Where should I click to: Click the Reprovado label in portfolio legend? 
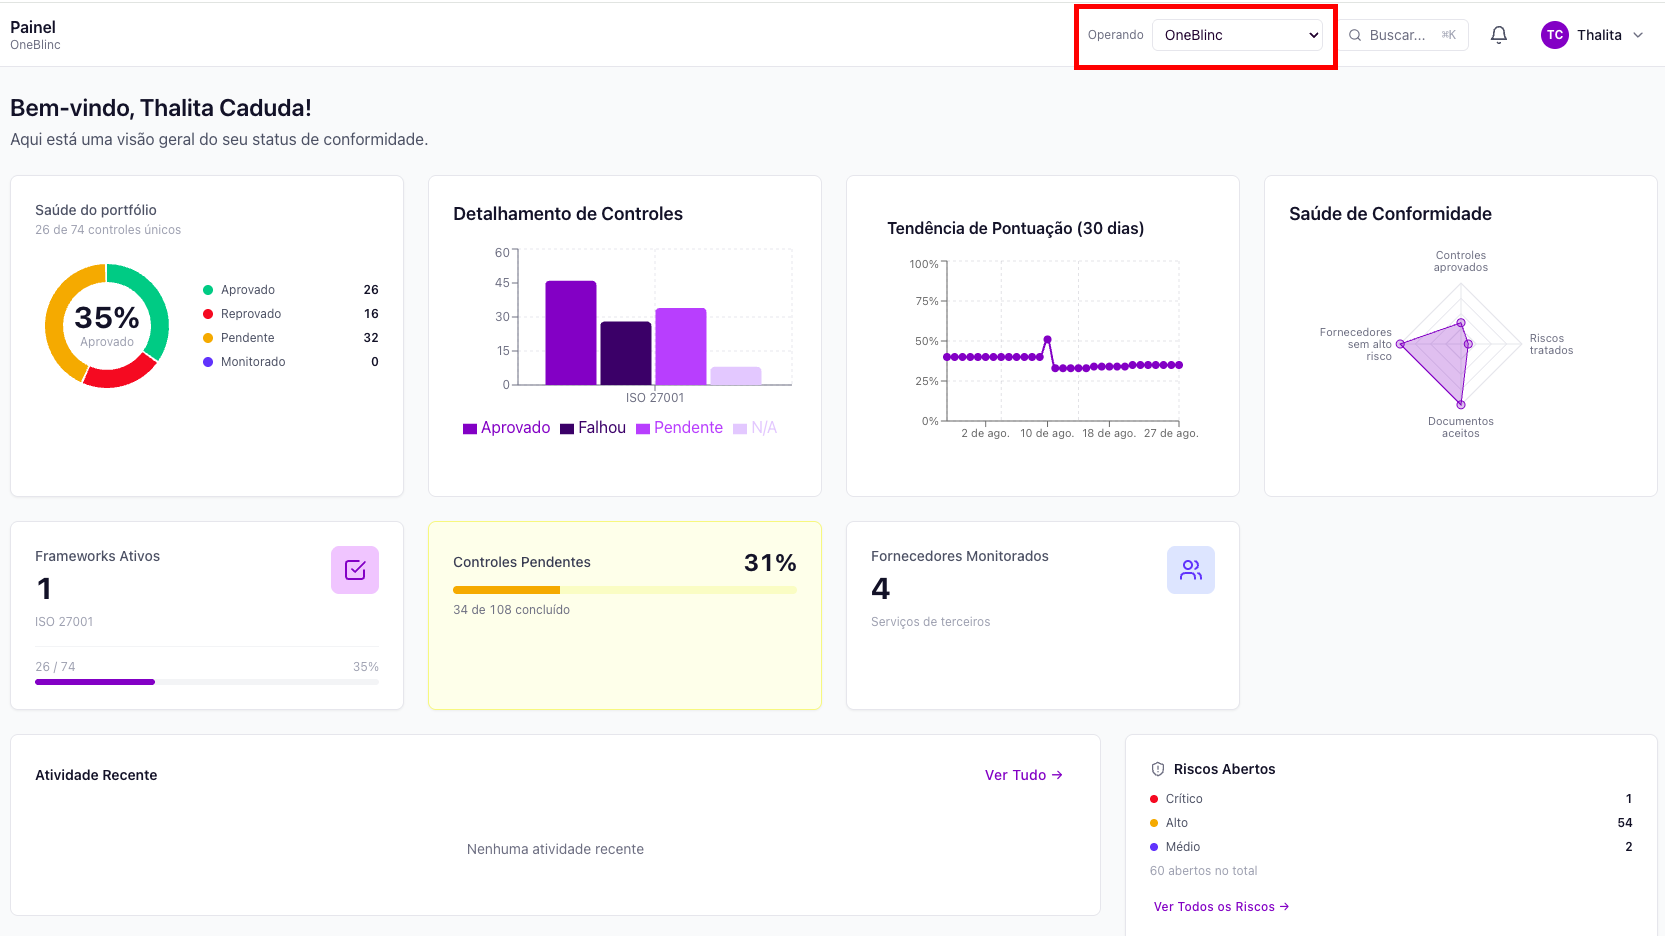[x=251, y=314]
